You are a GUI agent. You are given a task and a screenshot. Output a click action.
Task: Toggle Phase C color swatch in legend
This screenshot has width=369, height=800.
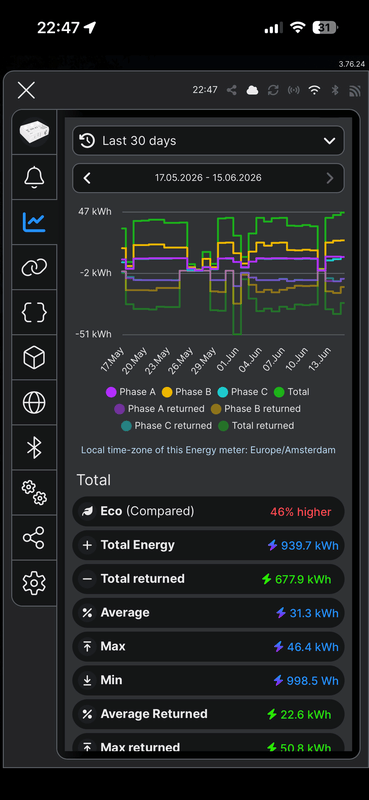pos(223,392)
